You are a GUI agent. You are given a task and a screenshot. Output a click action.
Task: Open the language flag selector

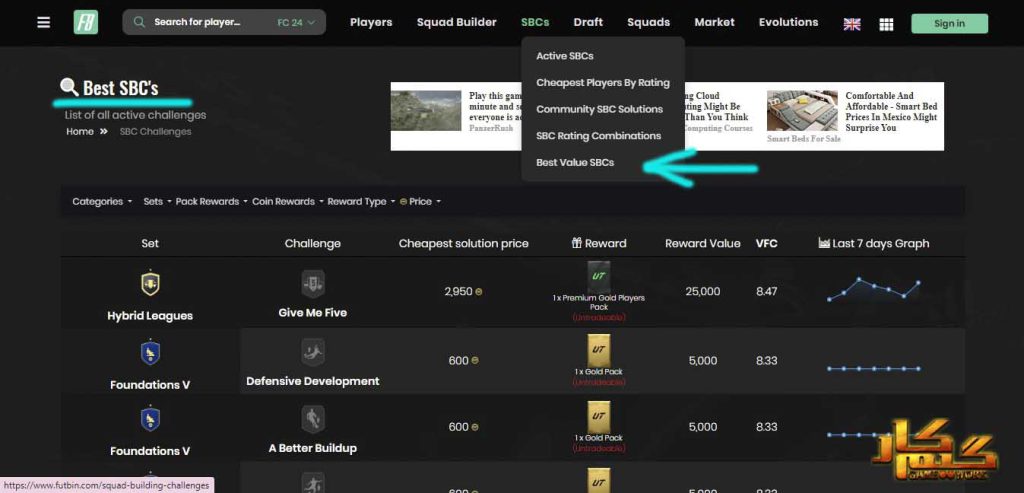[852, 24]
